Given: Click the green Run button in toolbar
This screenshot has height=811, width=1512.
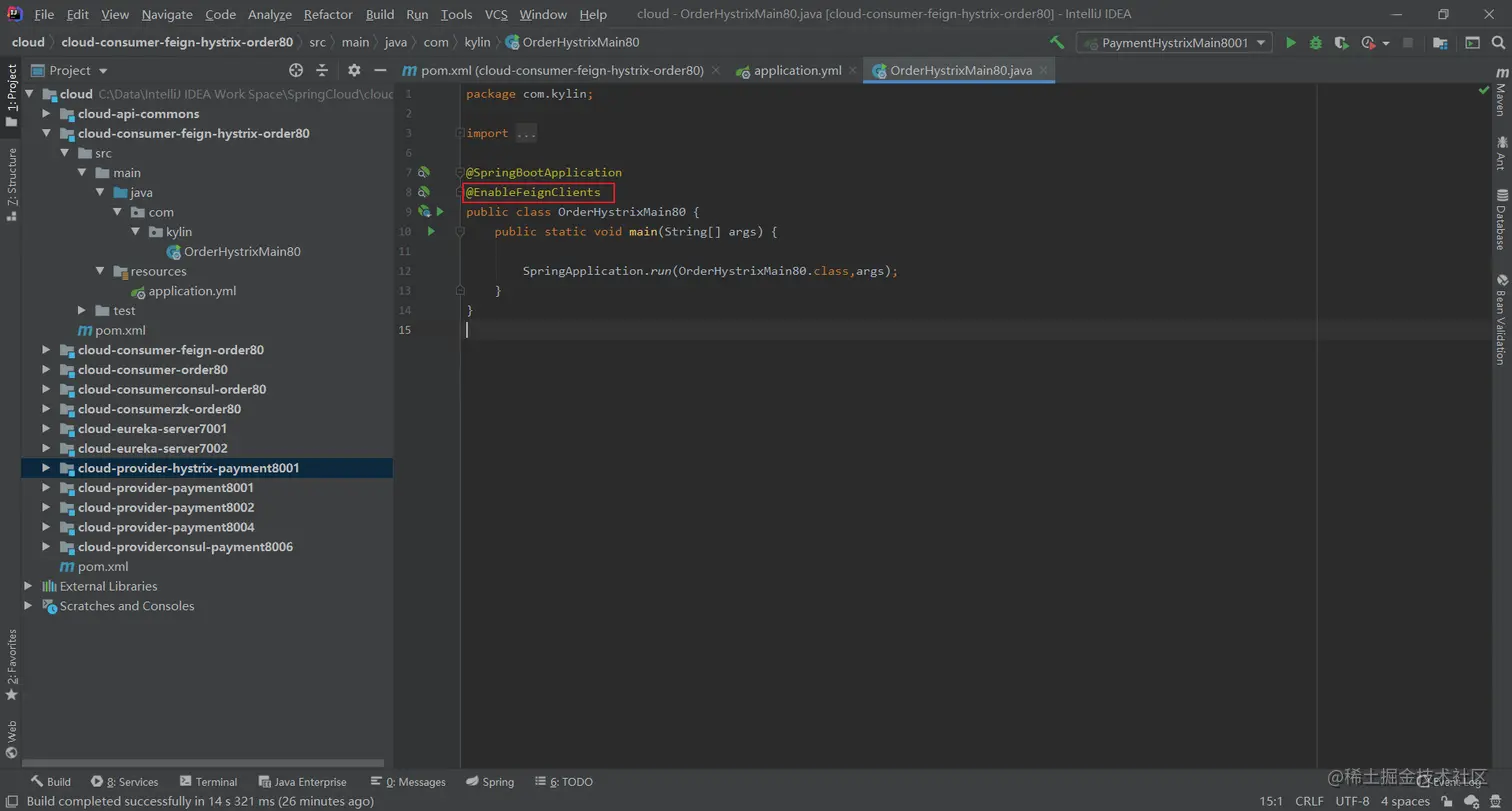Looking at the screenshot, I should (x=1291, y=43).
